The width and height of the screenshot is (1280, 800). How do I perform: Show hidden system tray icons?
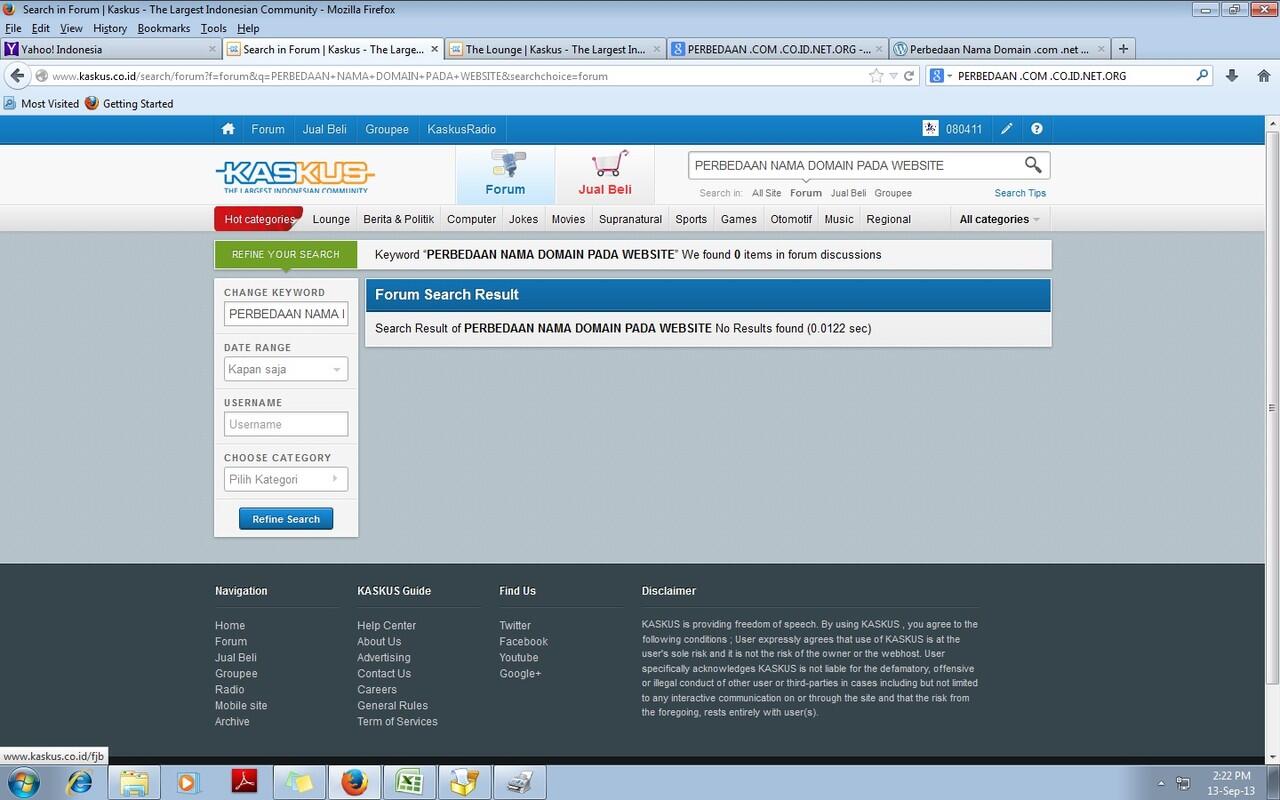(x=1161, y=783)
